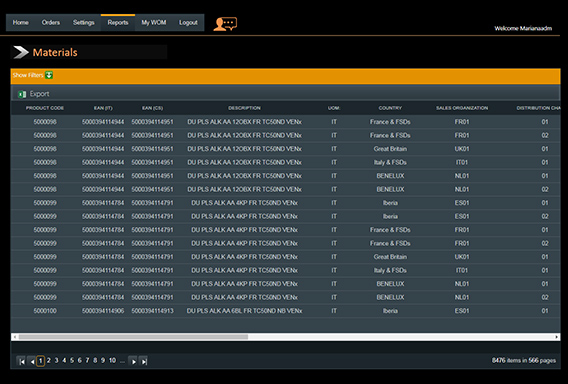Click ES01 in the 5000100 row
Screen dimensions: 568x384
click(462, 311)
